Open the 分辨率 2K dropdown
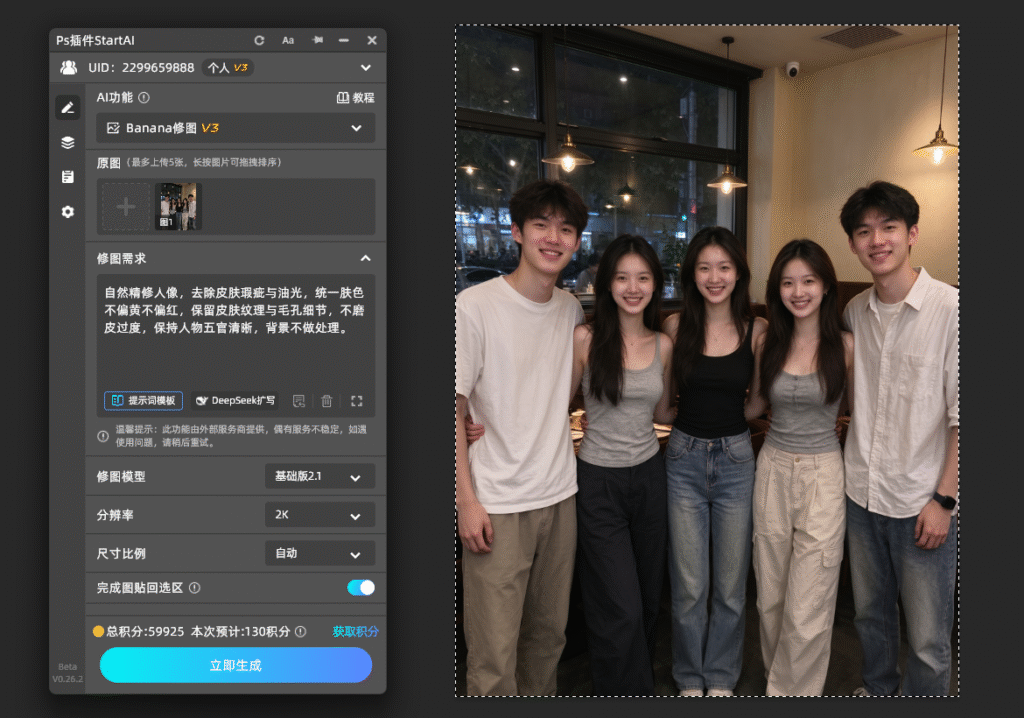The width and height of the screenshot is (1024, 718). [320, 515]
